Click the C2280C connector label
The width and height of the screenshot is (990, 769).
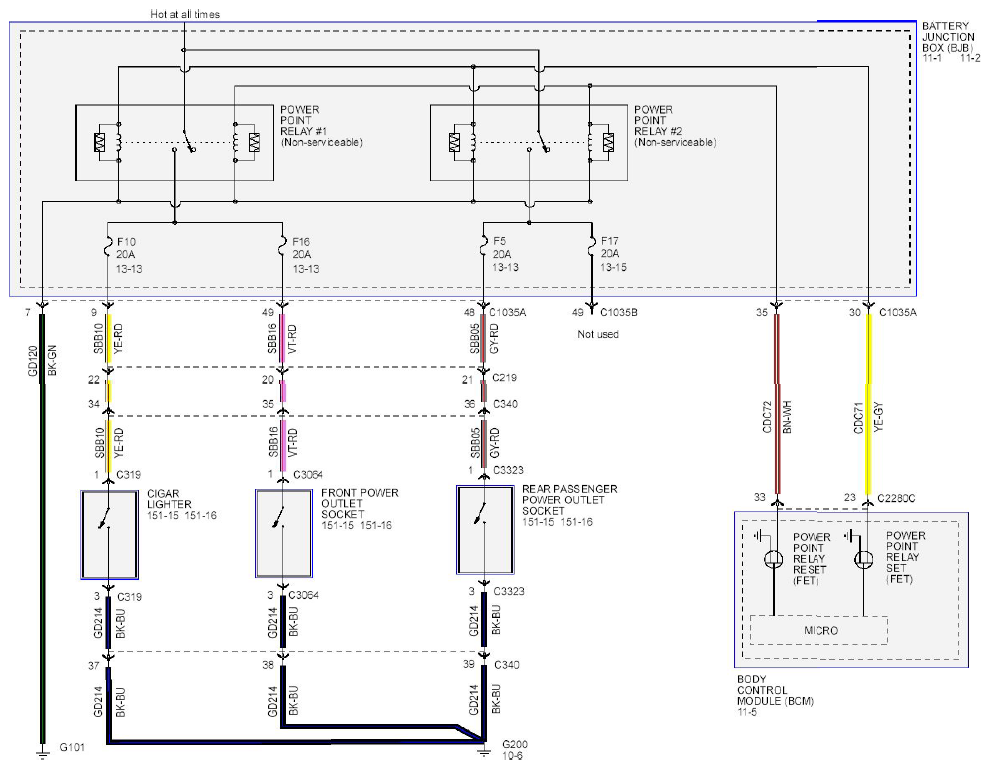pyautogui.click(x=896, y=498)
